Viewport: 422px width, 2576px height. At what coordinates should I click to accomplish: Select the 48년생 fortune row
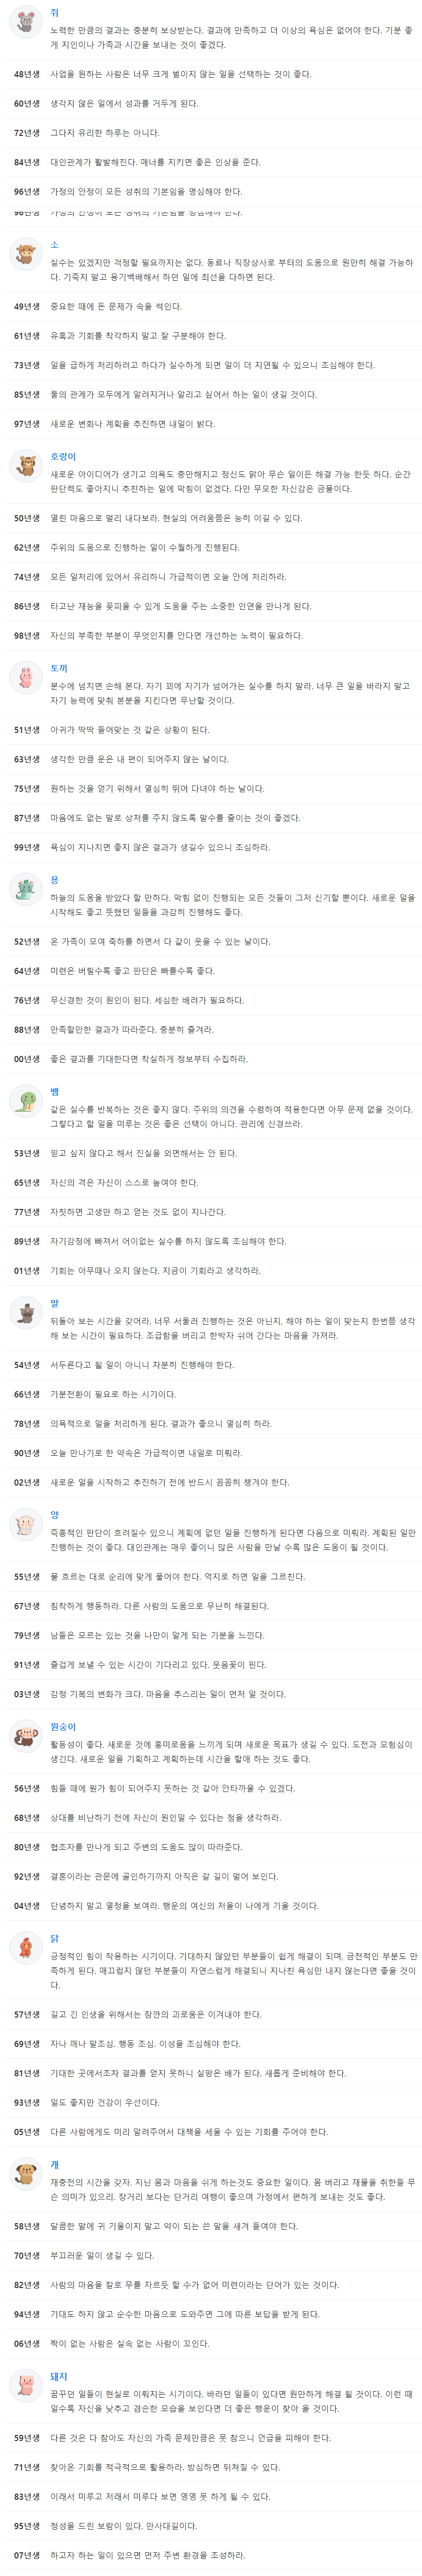(x=211, y=74)
